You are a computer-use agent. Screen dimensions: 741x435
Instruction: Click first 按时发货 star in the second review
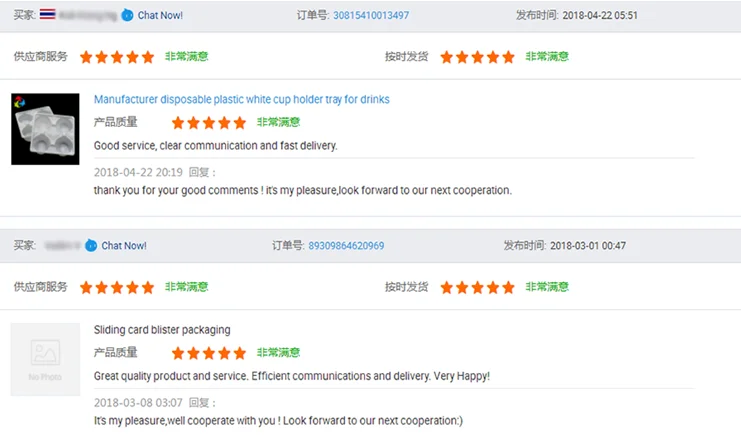[x=447, y=287]
